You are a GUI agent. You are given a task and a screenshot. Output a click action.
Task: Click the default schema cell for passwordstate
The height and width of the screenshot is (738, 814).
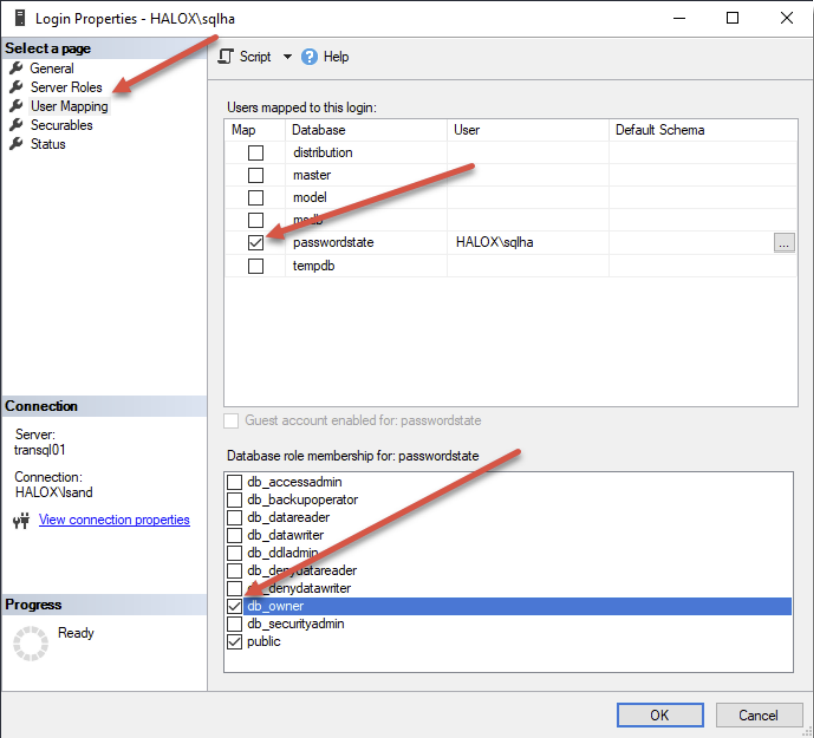691,242
